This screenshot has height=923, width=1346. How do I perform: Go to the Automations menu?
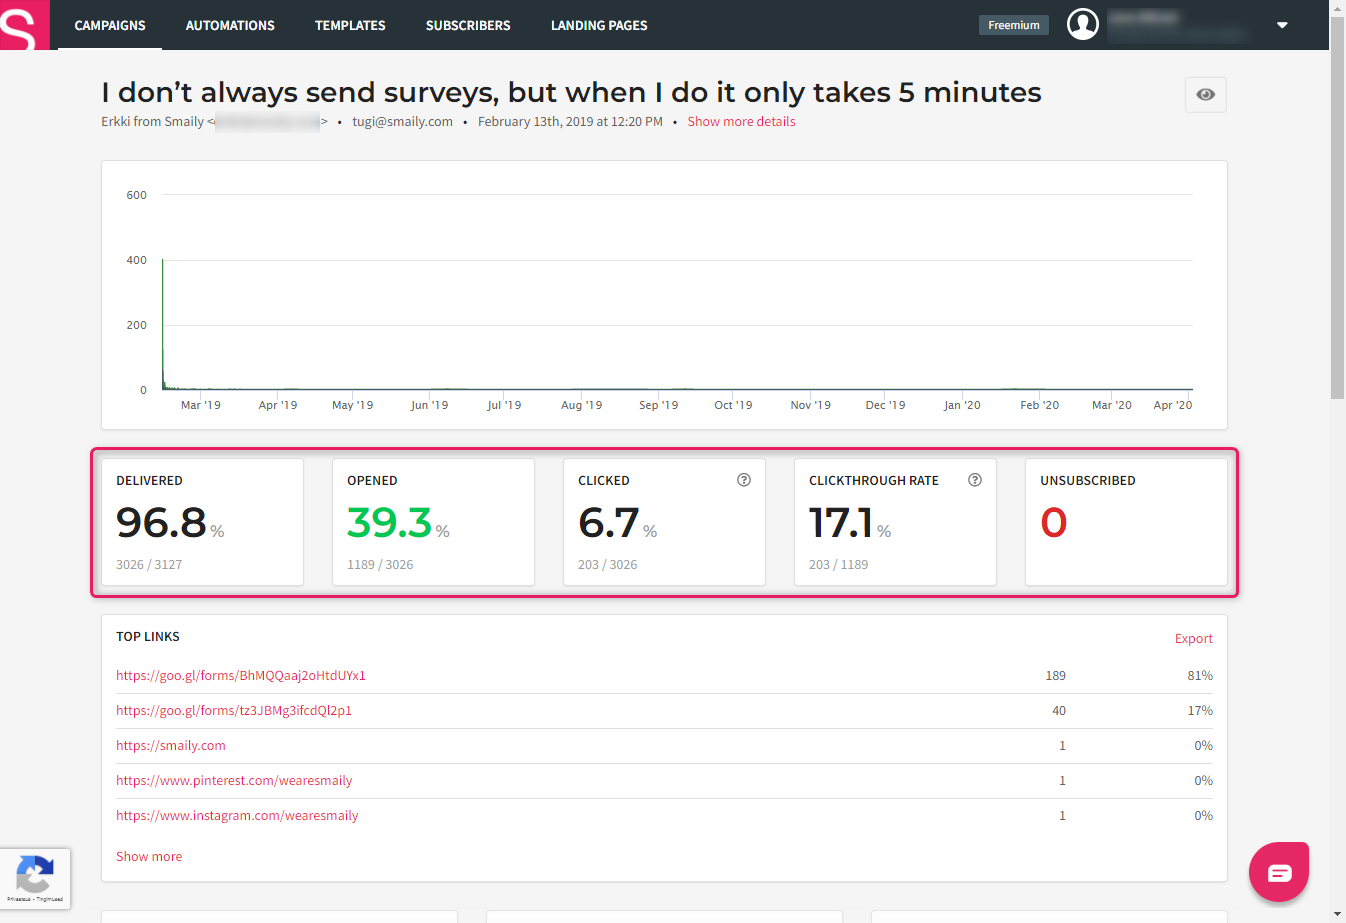230,25
